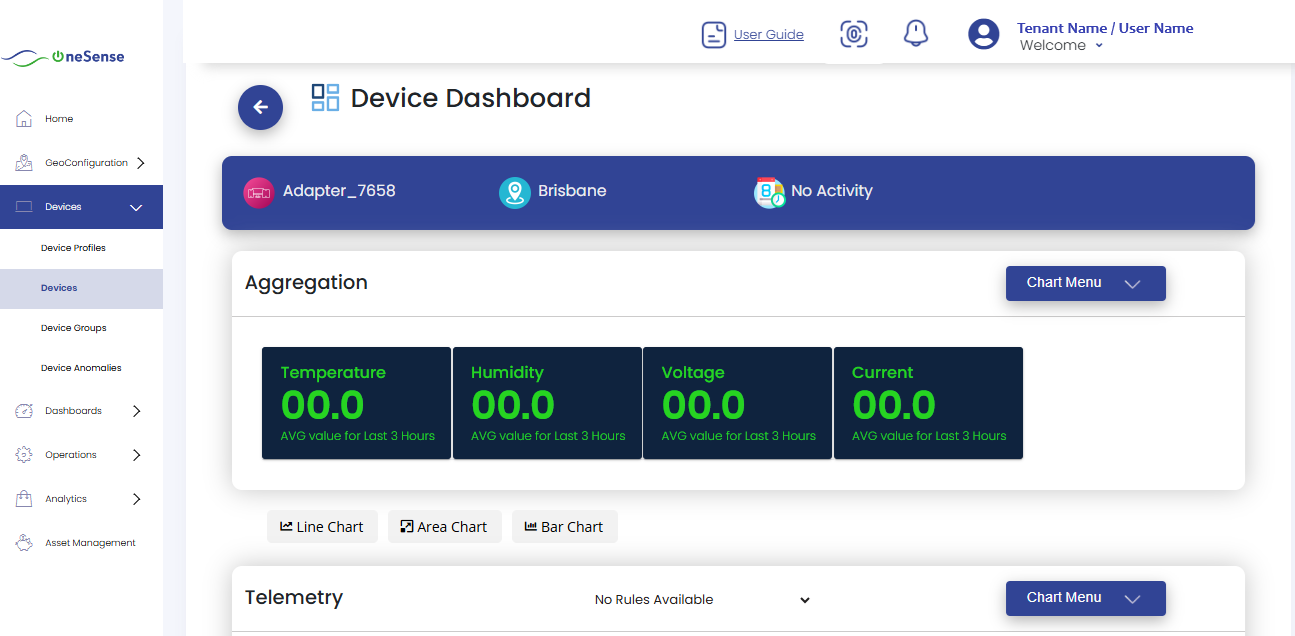
Task: Click the Temperature aggregation card
Action: coord(356,404)
